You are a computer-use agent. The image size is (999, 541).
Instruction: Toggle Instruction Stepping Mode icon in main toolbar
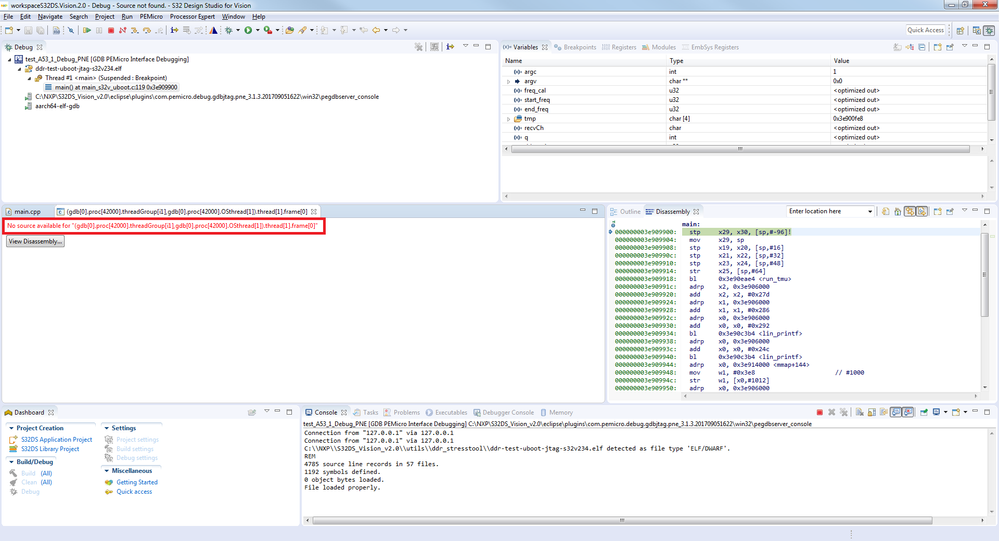(x=174, y=30)
